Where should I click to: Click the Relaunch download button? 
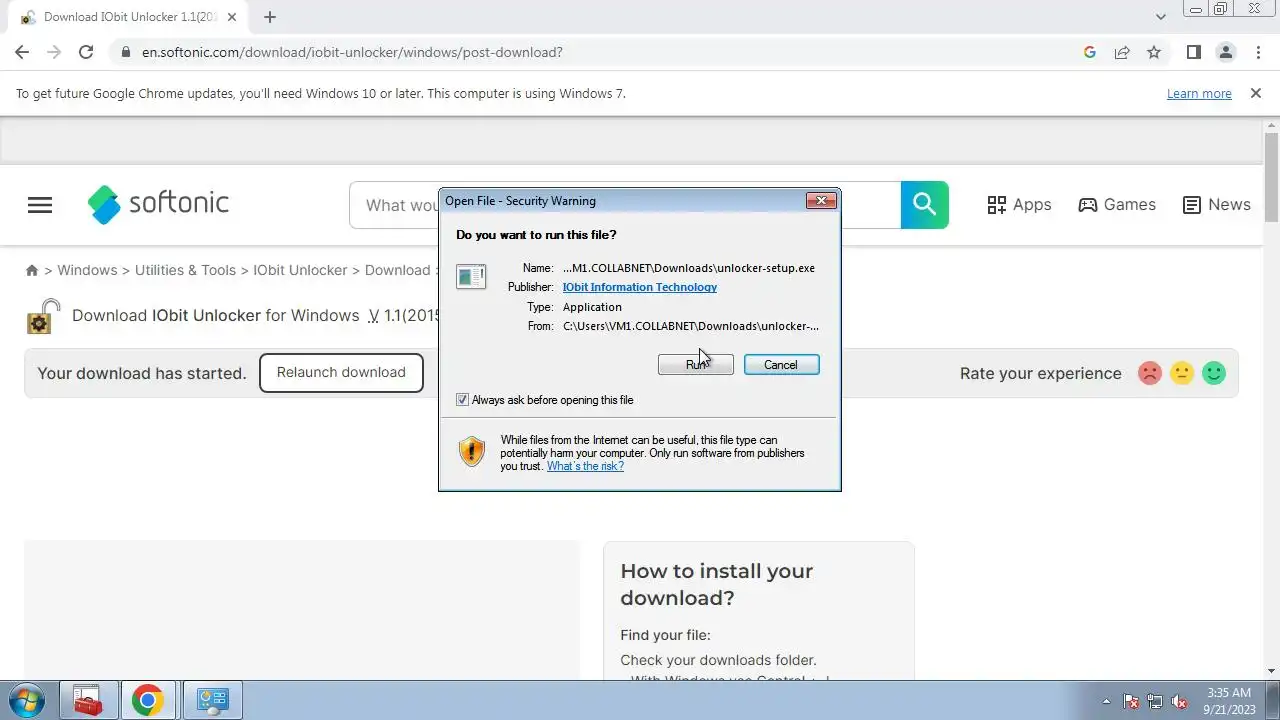point(341,372)
